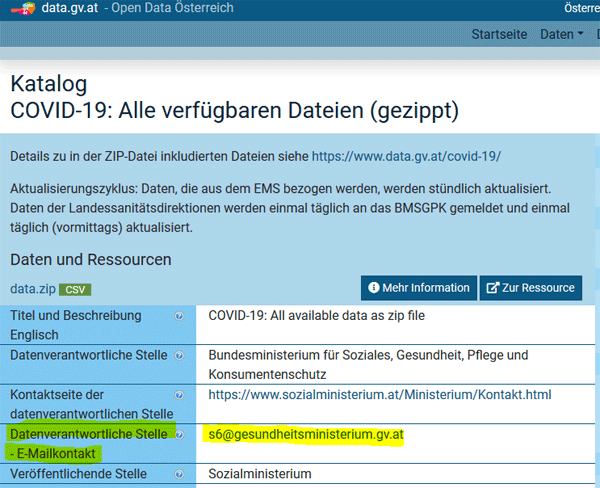Screen dimensions: 600x488
Task: Open sozialministerium.at Kontakt.html link
Action: [380, 395]
